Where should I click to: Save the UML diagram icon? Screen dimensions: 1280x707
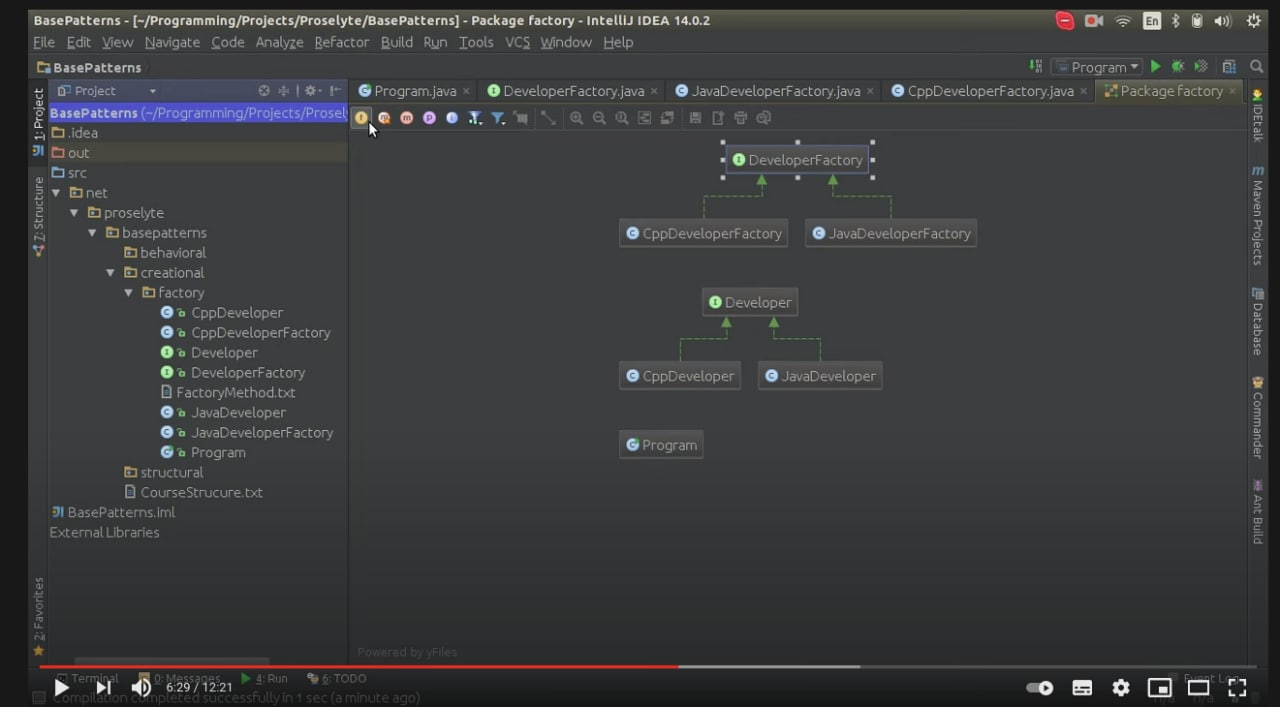pos(695,118)
